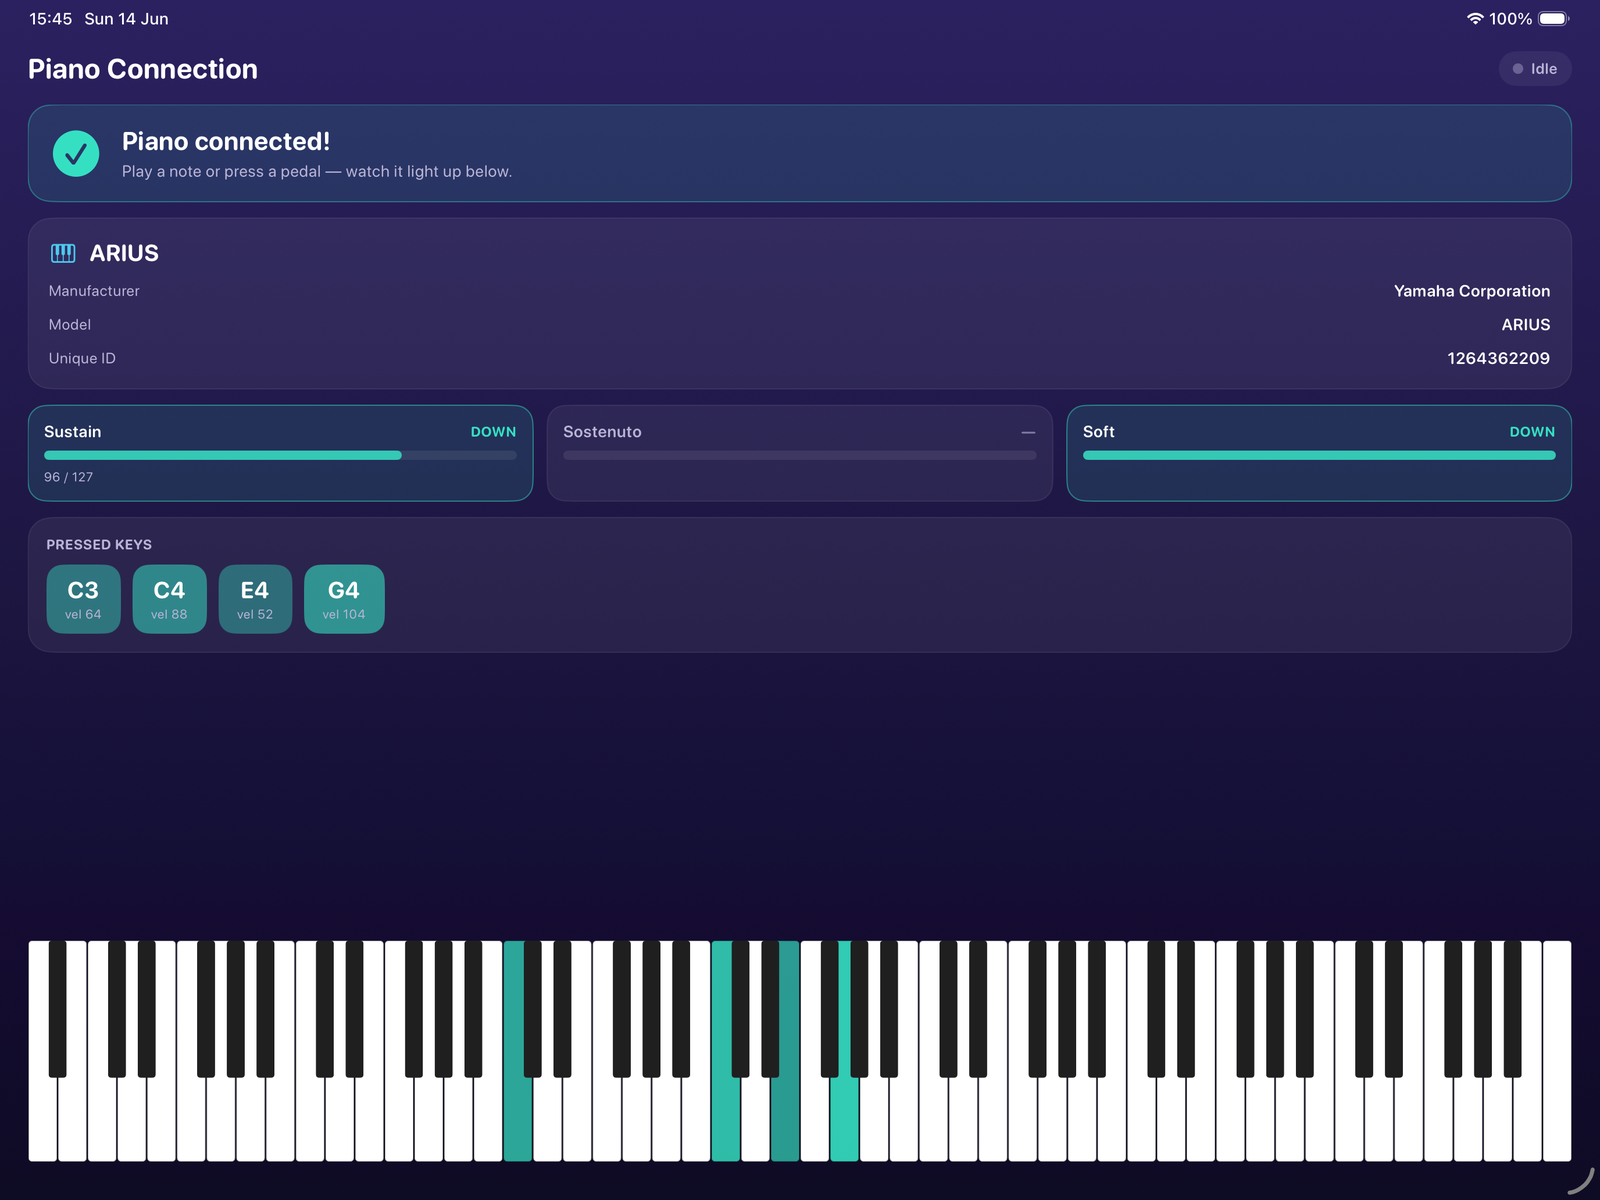Tap the highlighted C3 key on keyboard

(518, 1120)
